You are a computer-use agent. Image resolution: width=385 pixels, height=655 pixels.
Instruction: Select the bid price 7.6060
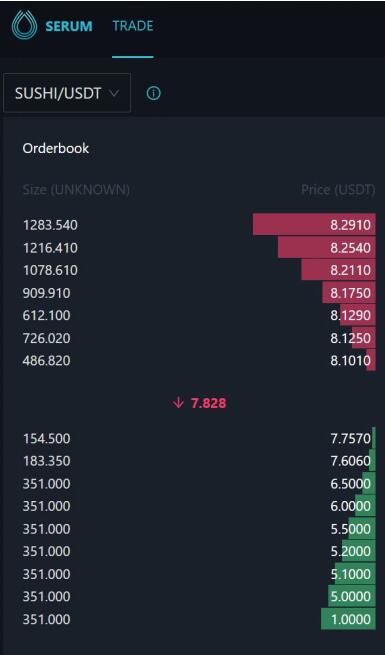(350, 461)
